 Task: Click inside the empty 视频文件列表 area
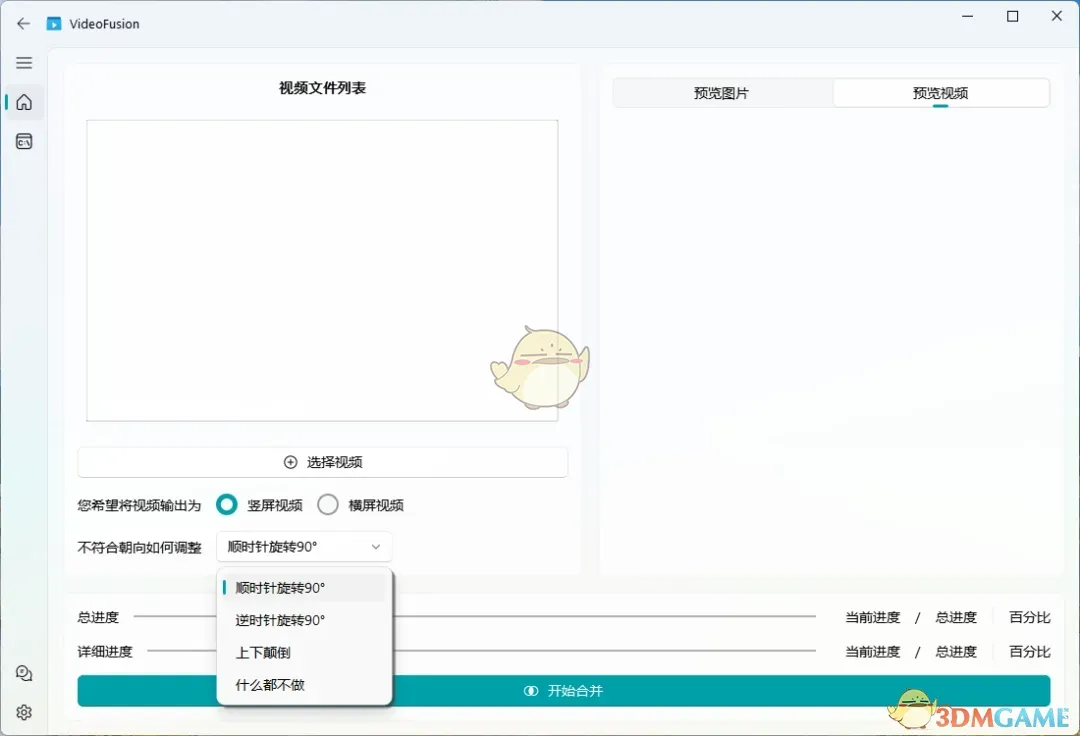[x=322, y=270]
